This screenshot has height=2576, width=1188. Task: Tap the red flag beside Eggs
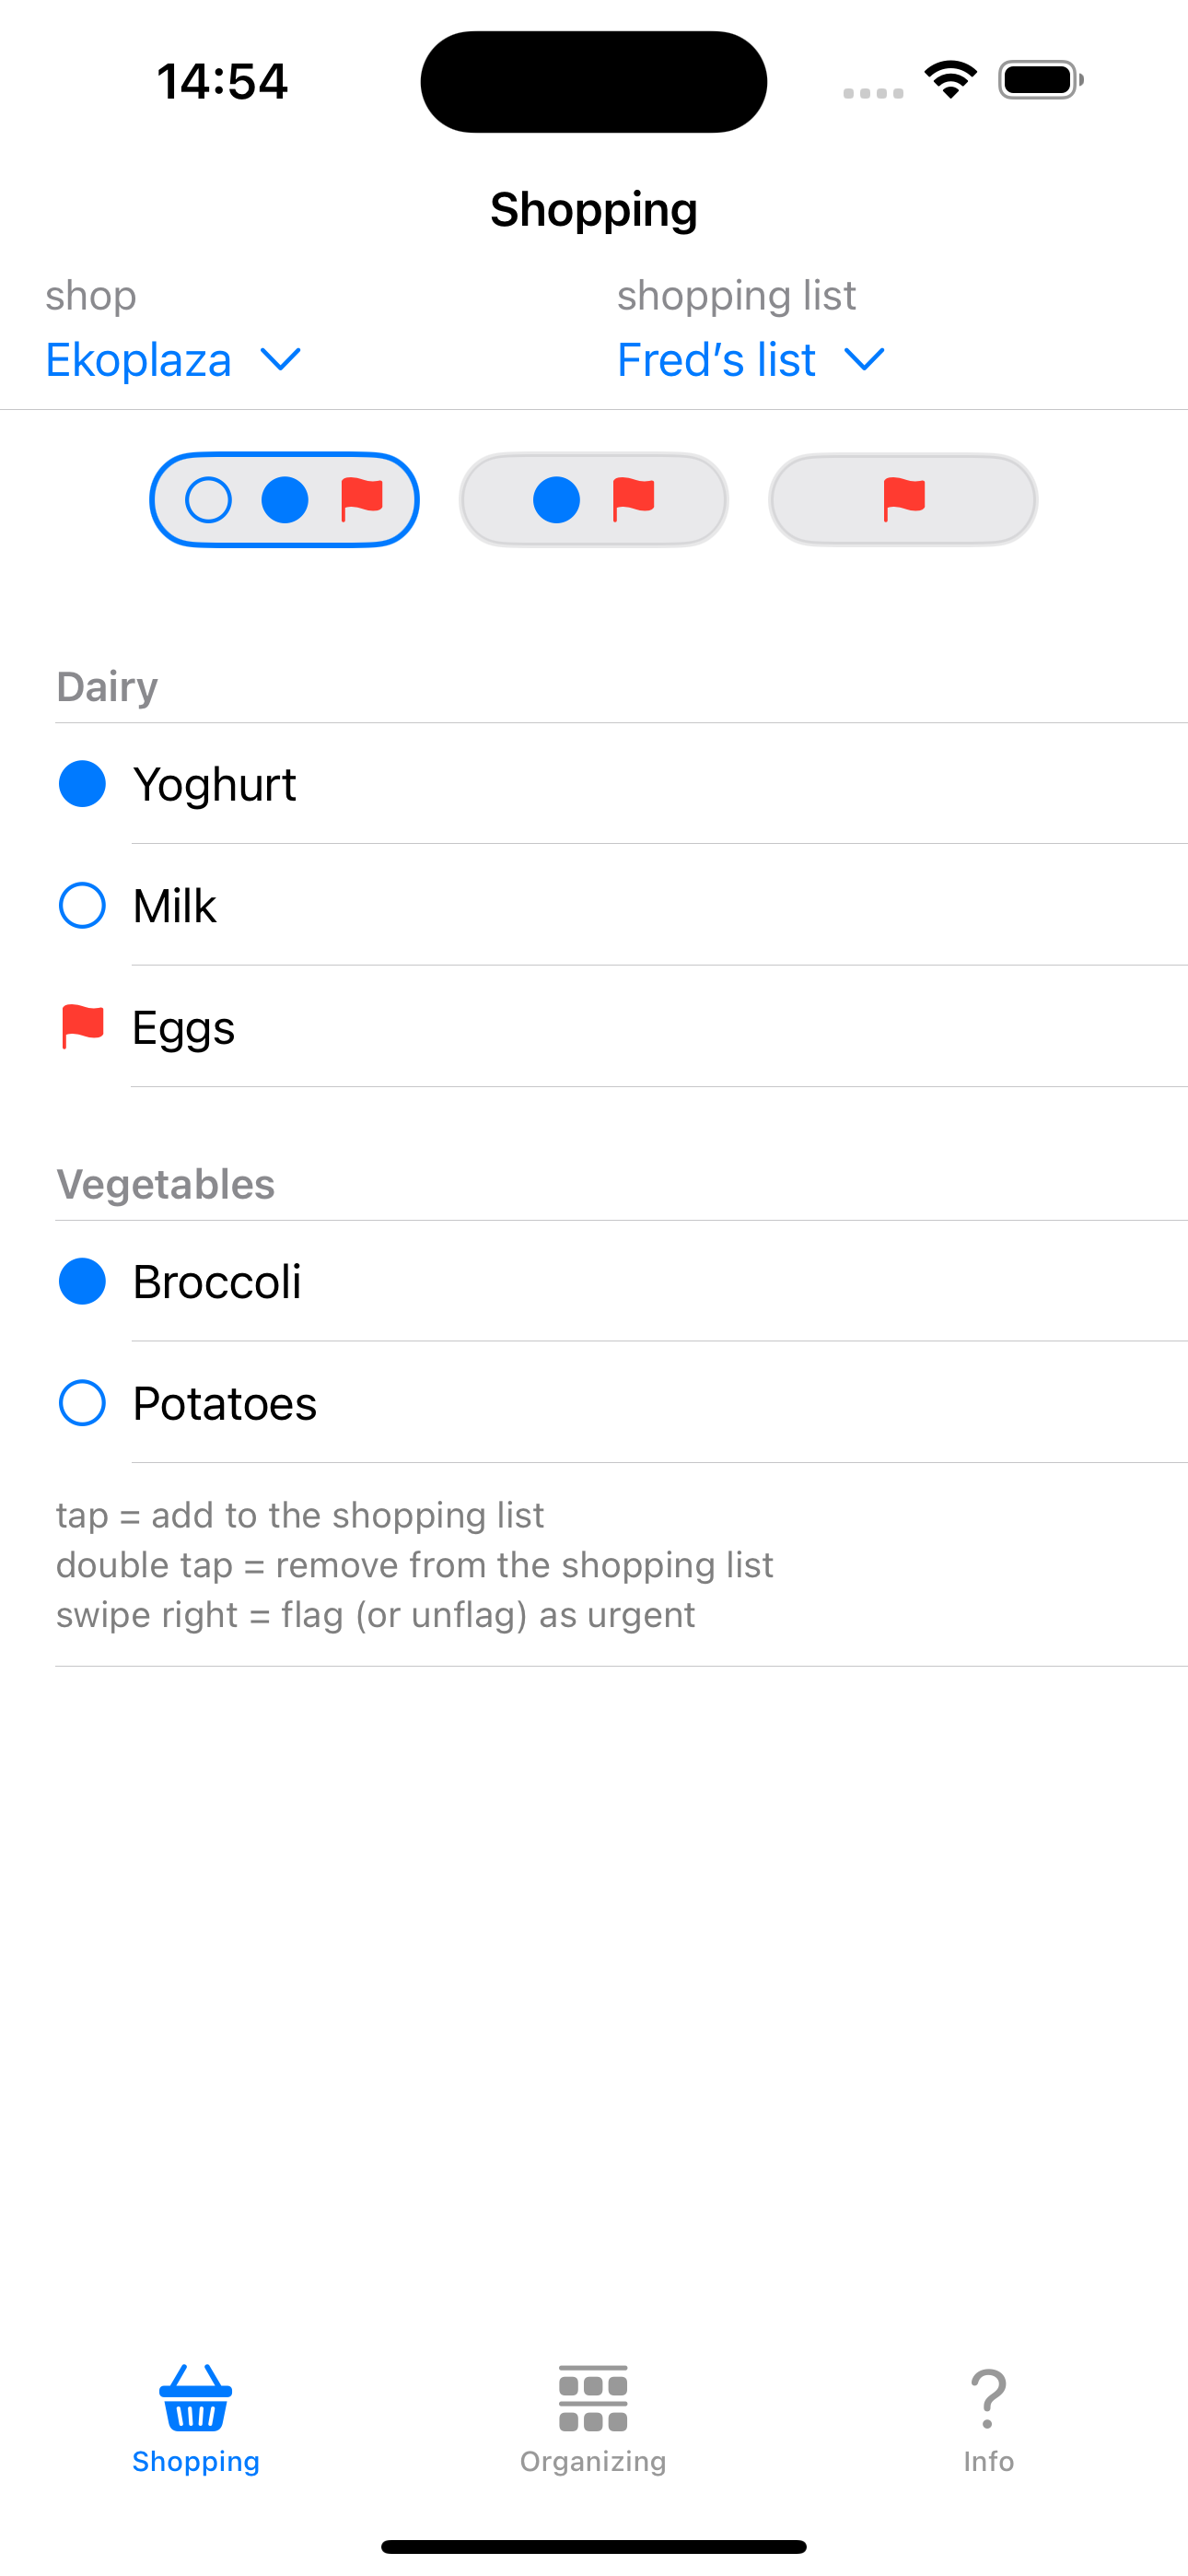click(82, 1026)
